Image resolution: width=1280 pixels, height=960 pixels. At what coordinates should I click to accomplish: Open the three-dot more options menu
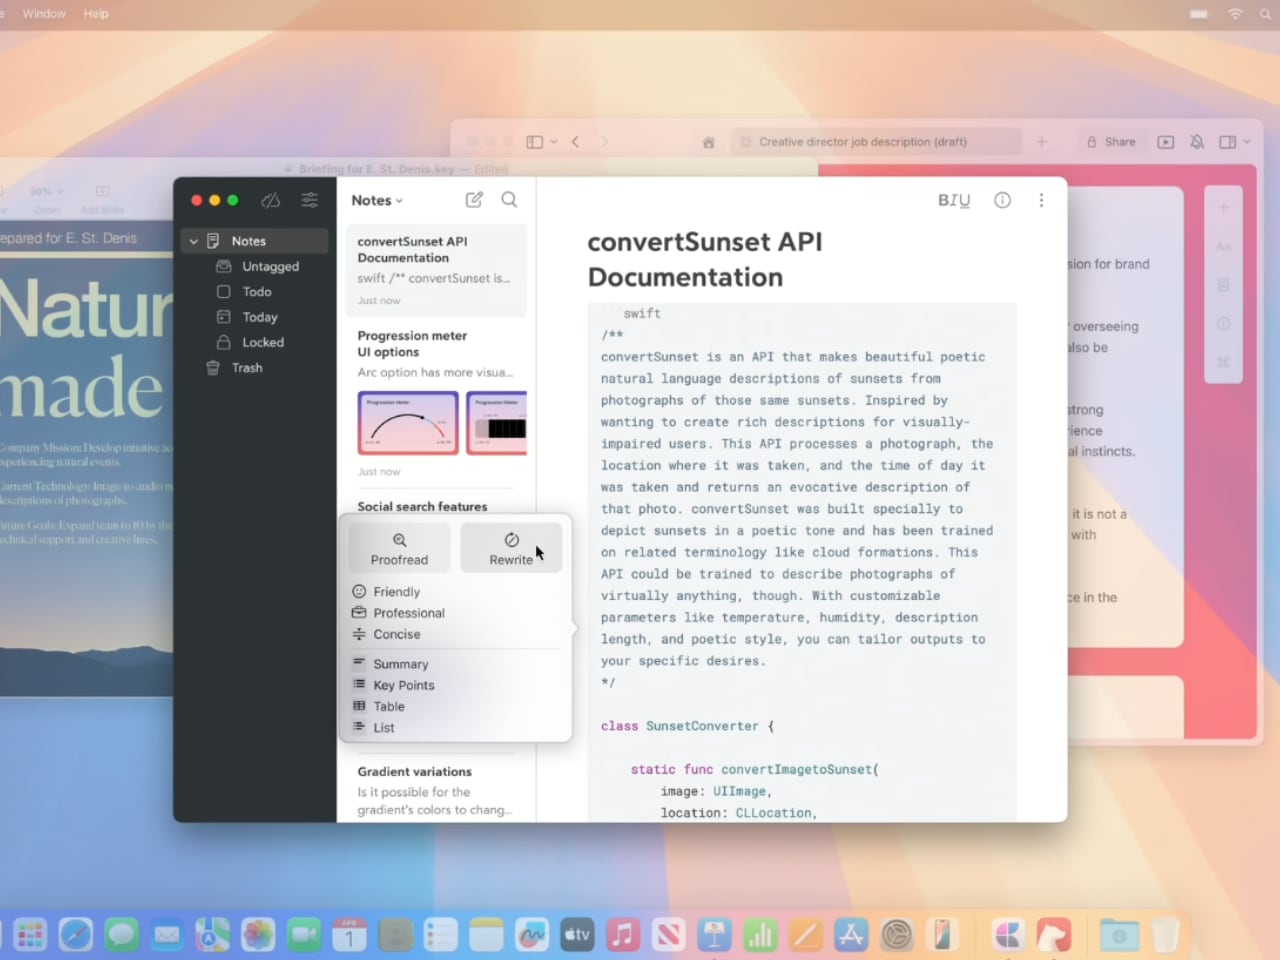pos(1041,200)
